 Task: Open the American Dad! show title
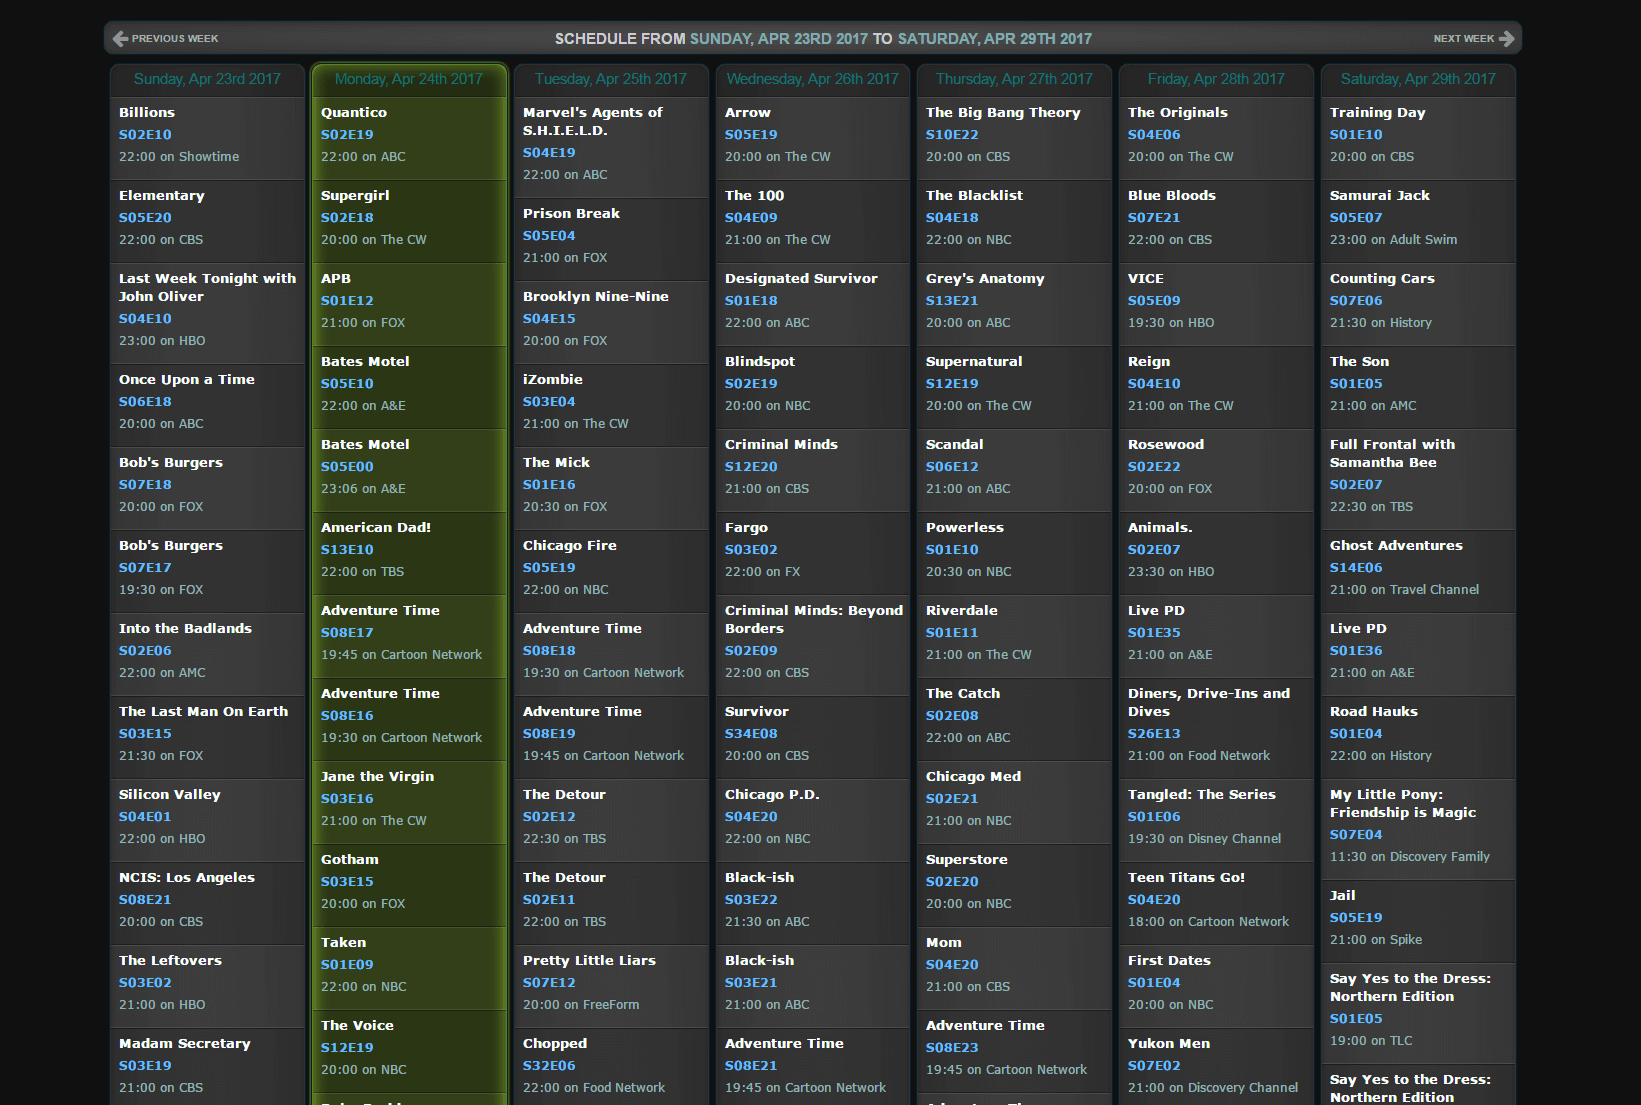click(x=376, y=528)
